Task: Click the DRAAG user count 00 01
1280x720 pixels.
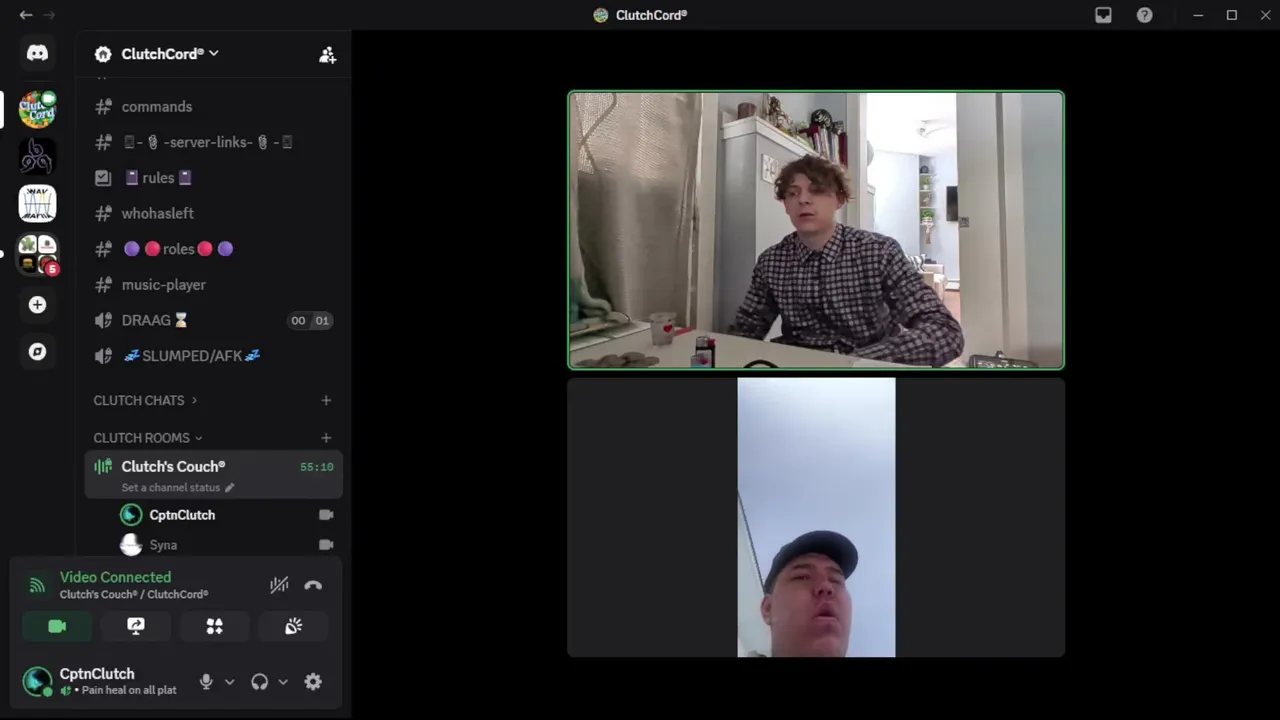Action: pos(309,320)
